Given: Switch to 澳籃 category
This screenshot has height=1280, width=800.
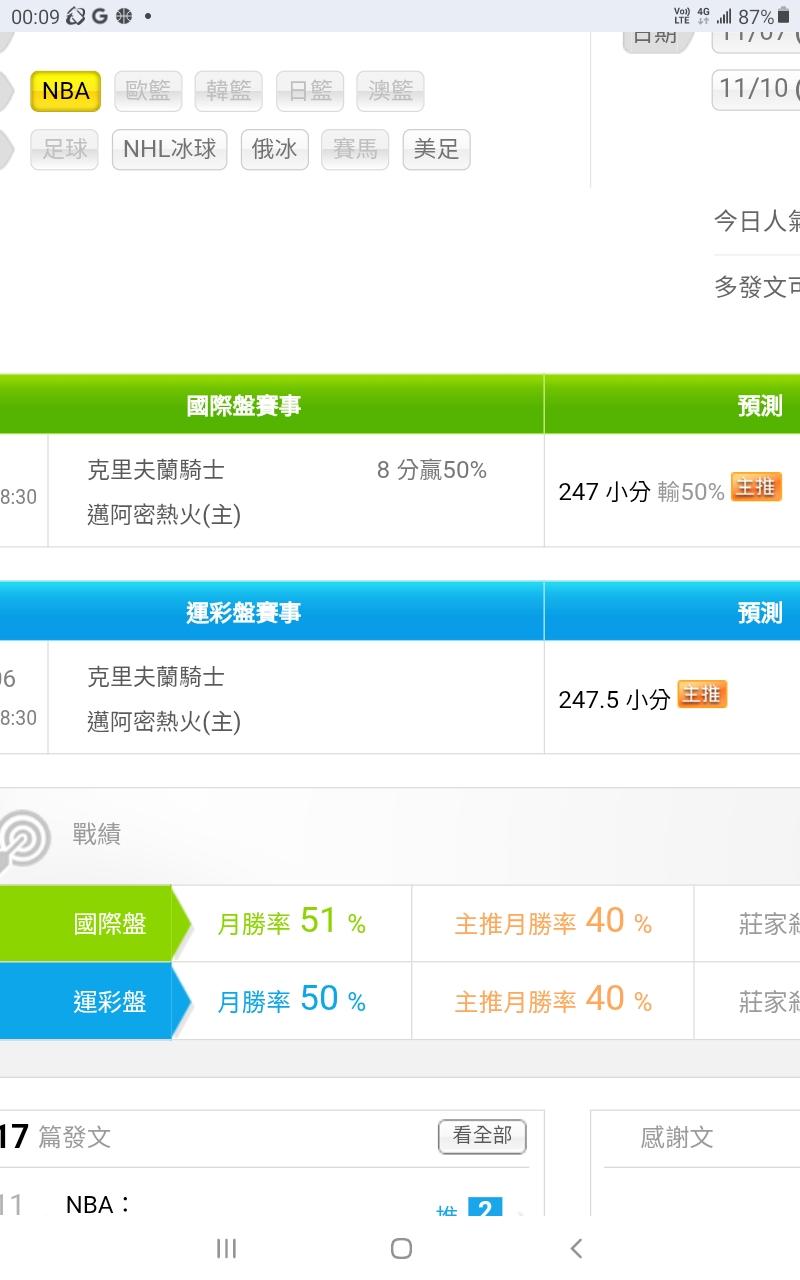Looking at the screenshot, I should pos(390,91).
